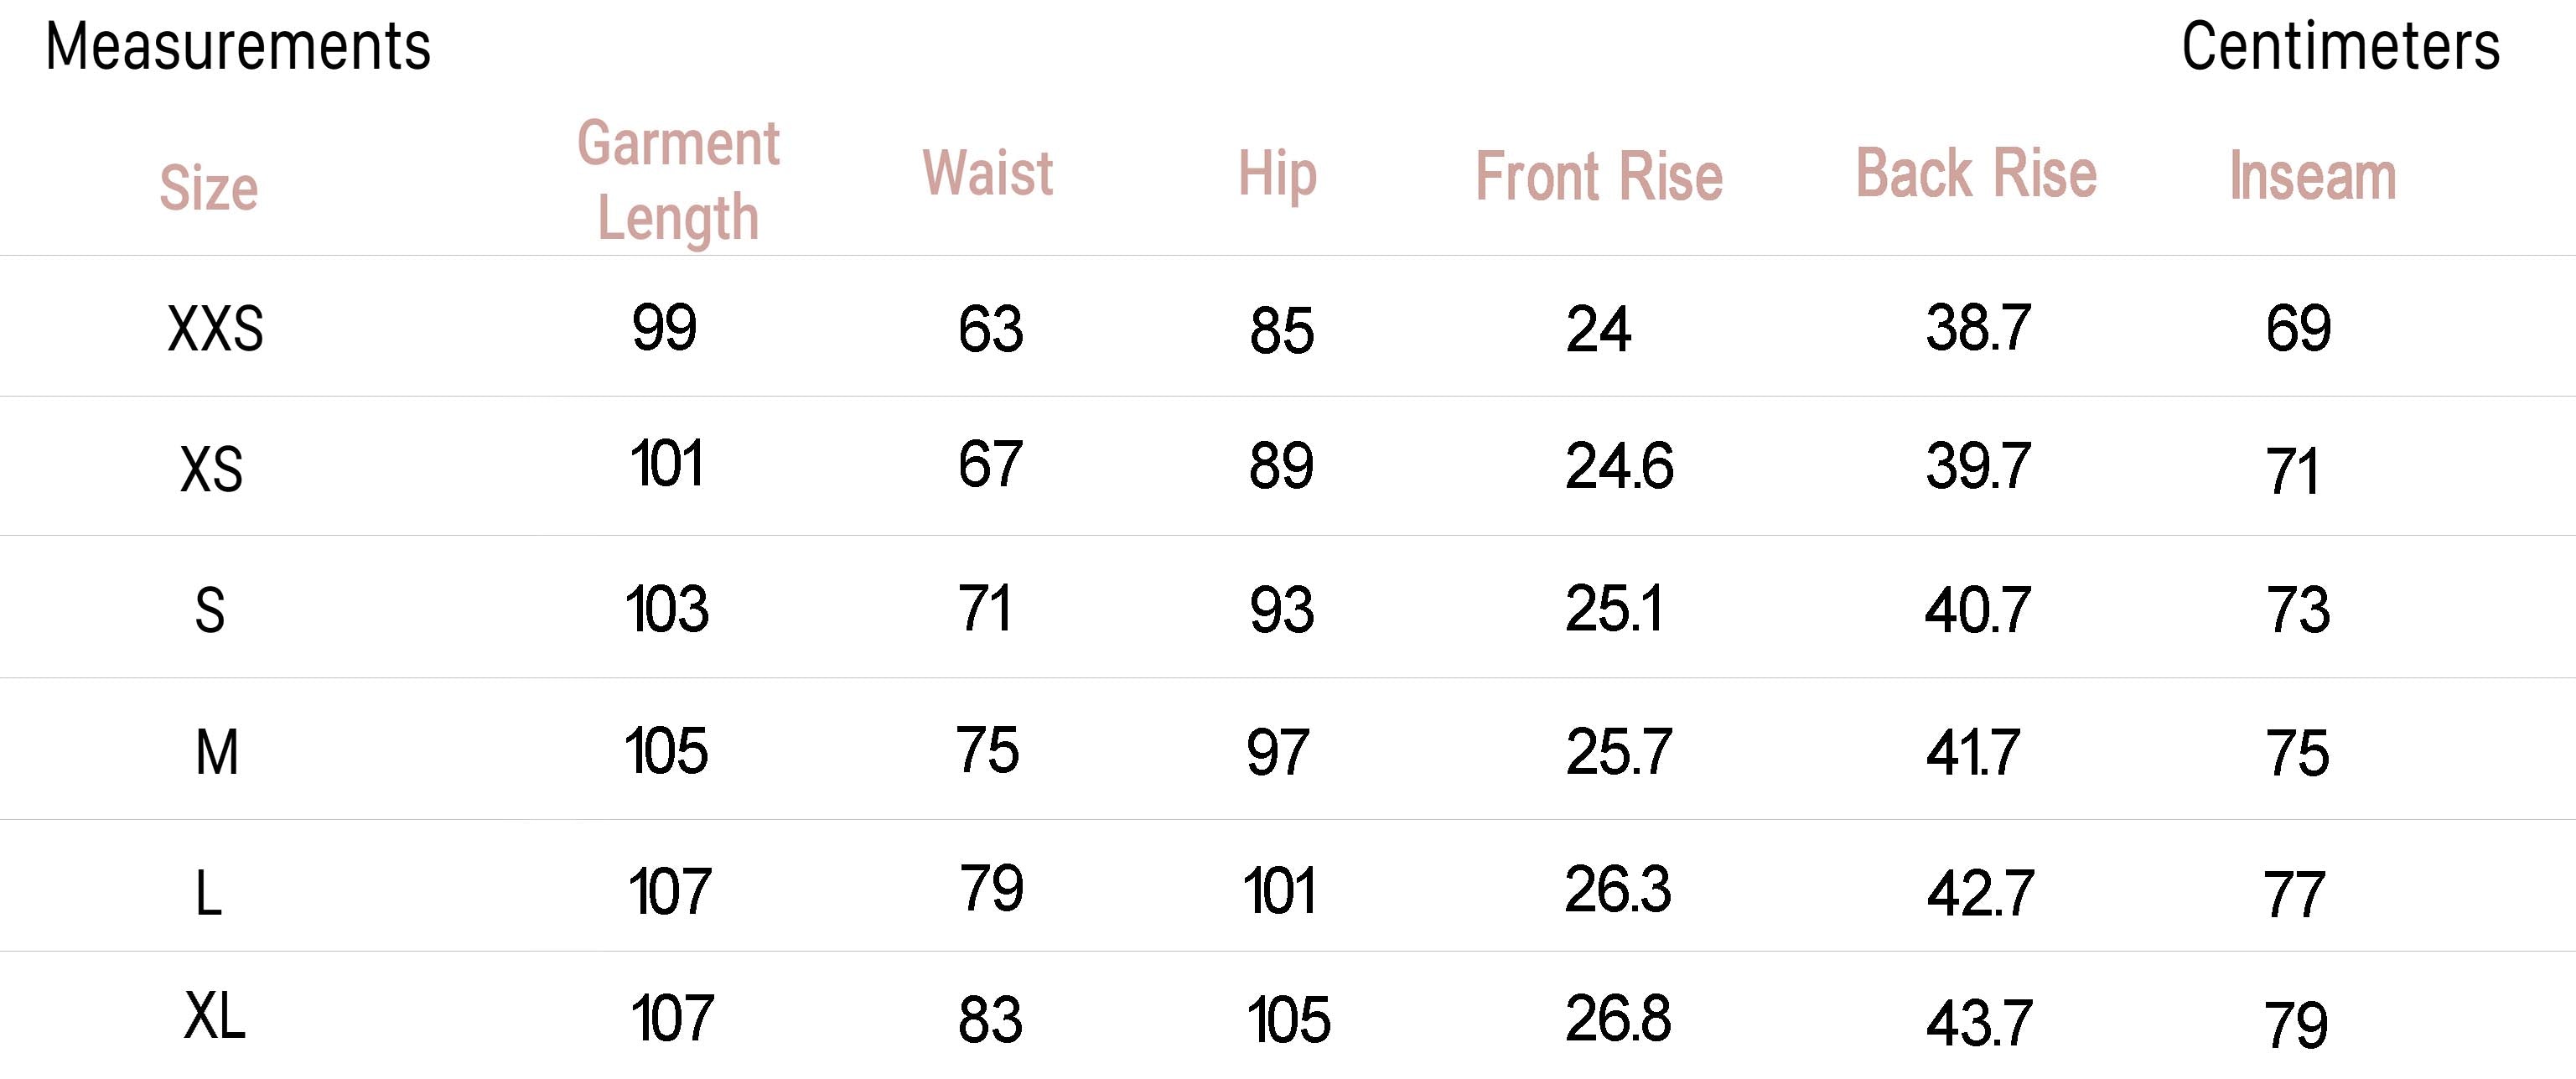The width and height of the screenshot is (2576, 1079).
Task: Click the Back Rise column header
Action: click(1976, 174)
